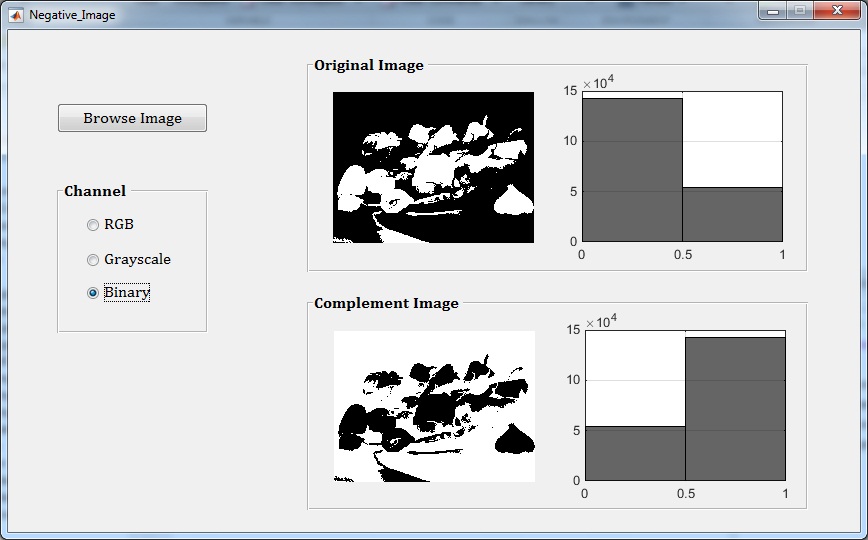Click the short left bar in the Complement Image histogram

(634, 453)
